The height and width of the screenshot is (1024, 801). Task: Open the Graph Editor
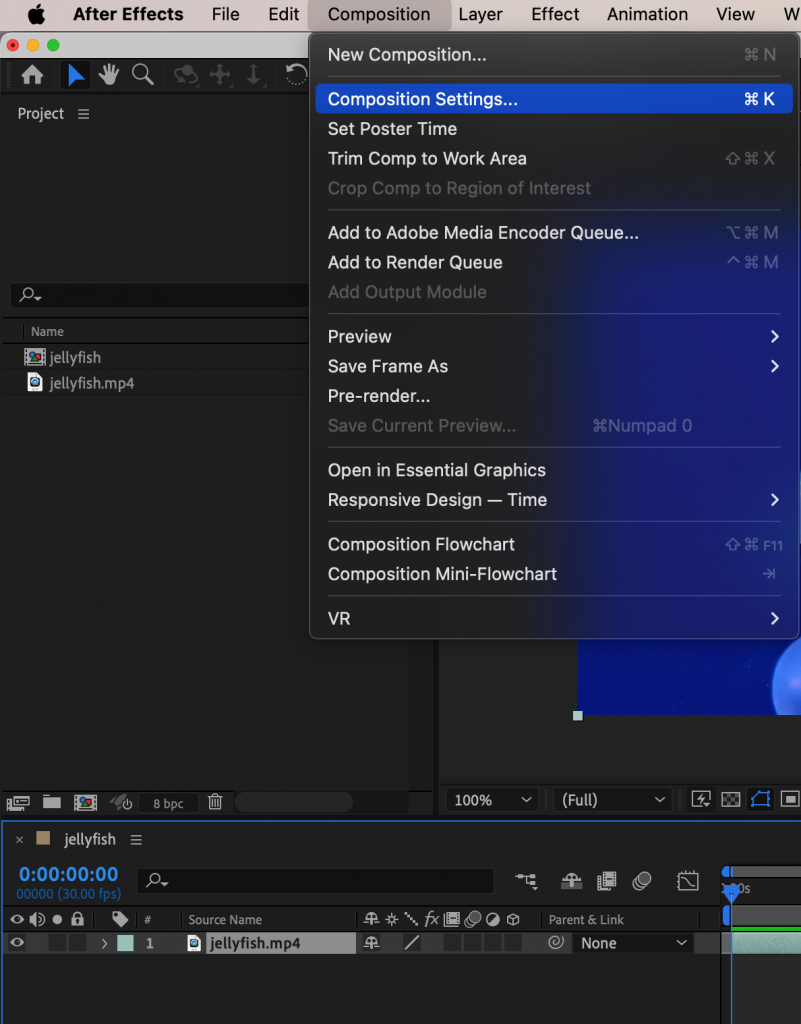tap(688, 881)
